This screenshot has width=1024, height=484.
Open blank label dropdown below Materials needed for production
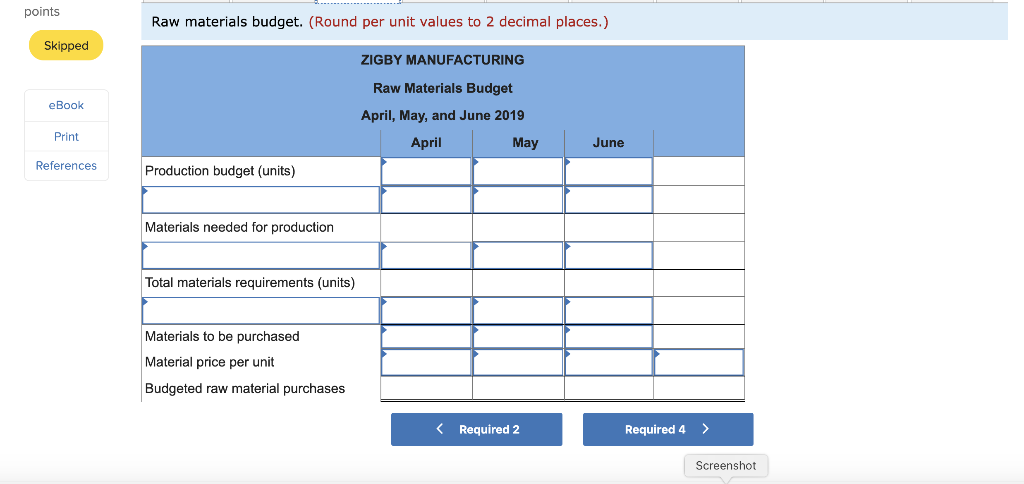point(261,255)
